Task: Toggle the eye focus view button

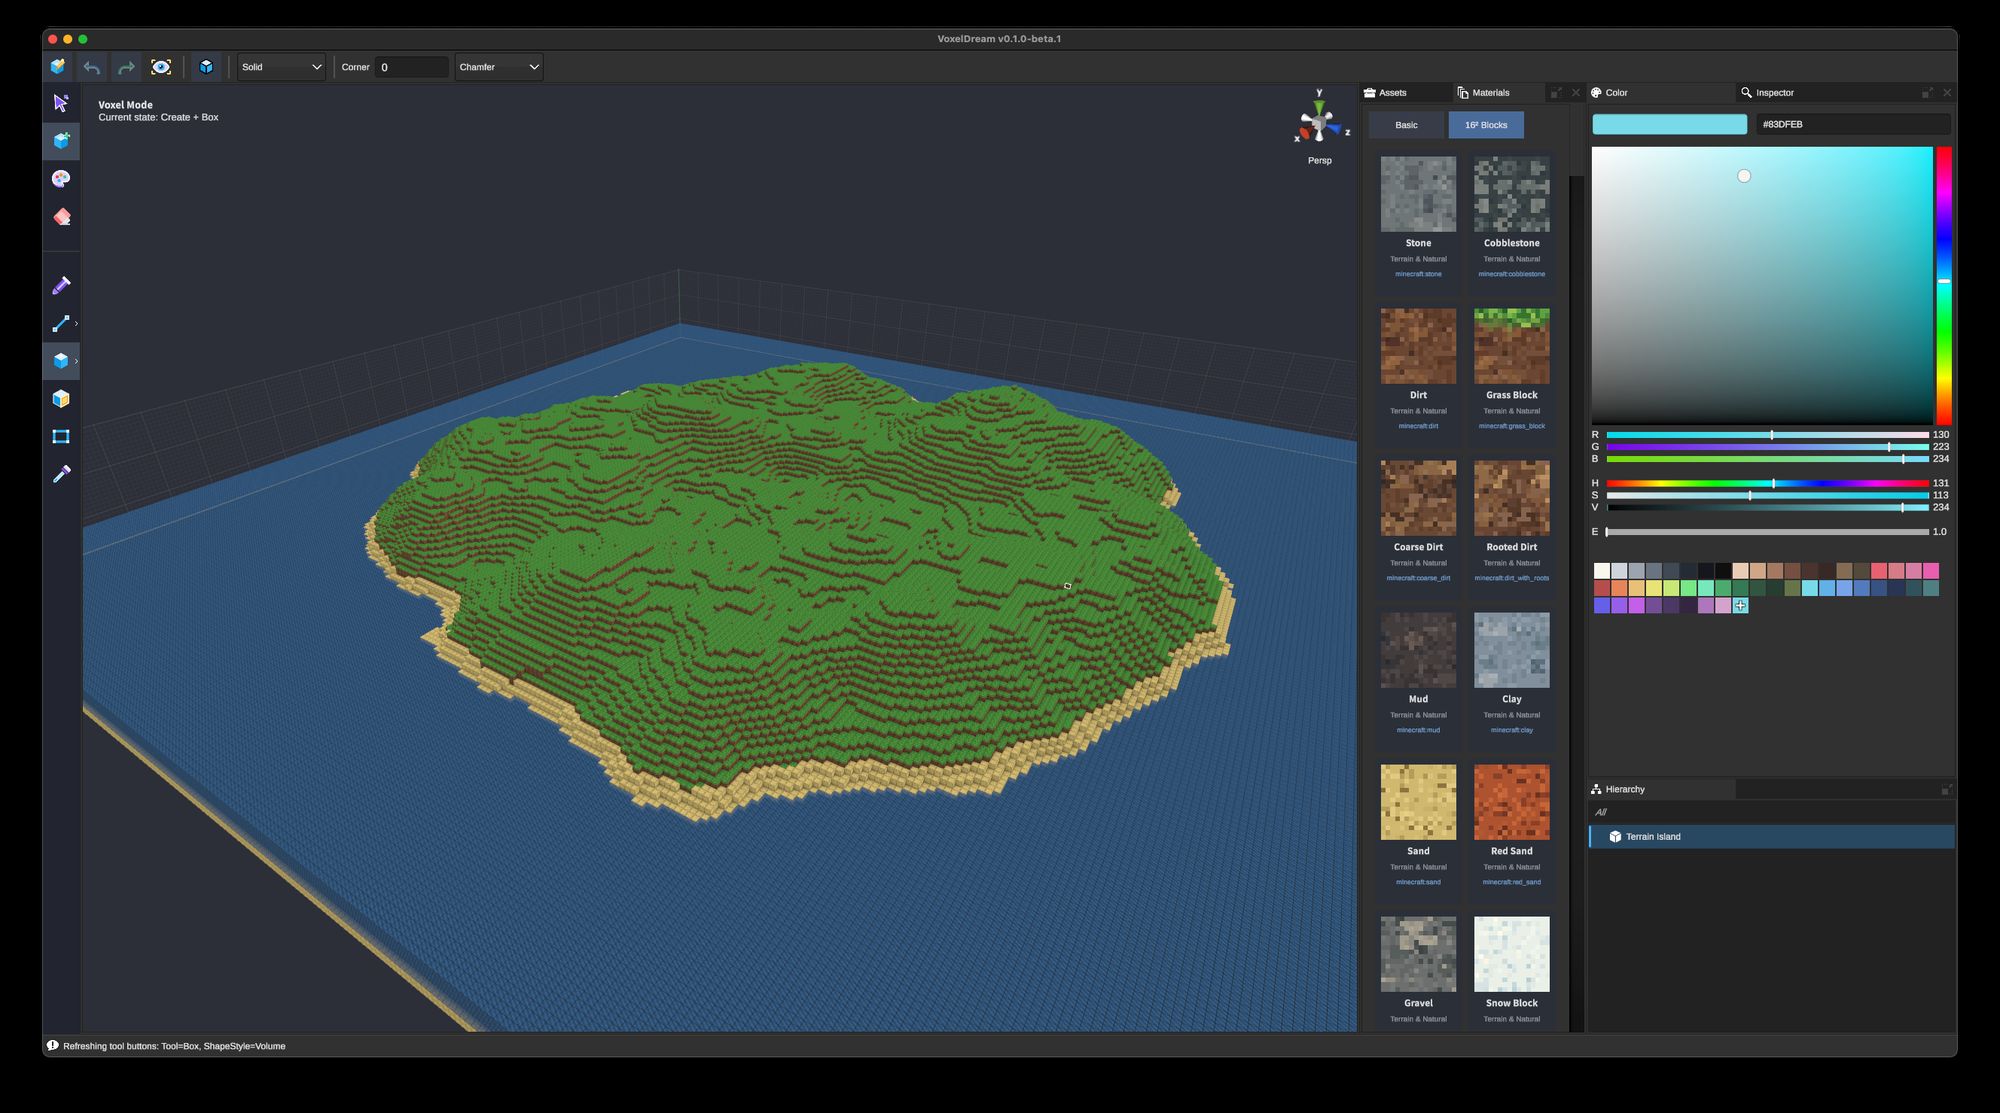Action: (x=161, y=67)
